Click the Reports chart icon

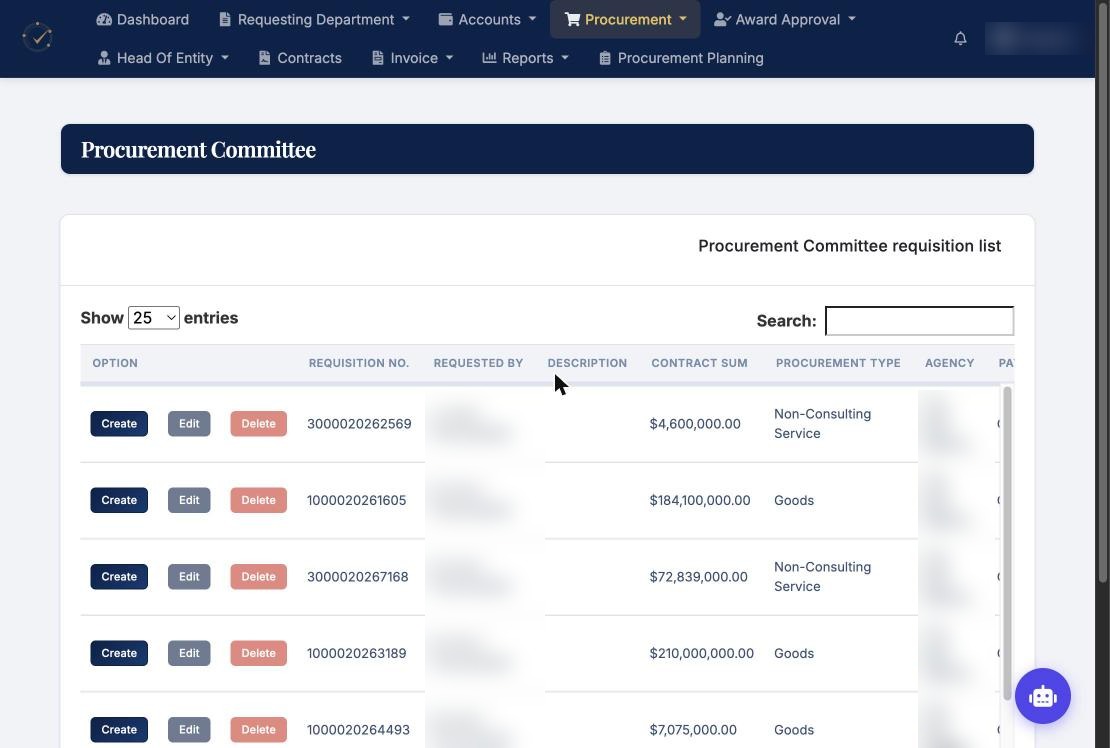click(x=489, y=57)
